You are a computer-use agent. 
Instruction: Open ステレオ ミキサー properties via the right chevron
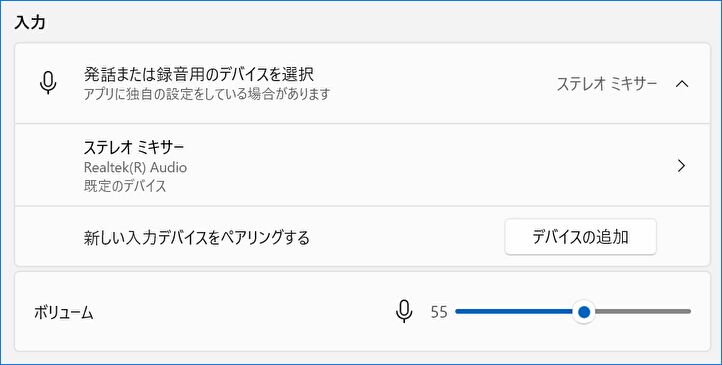click(682, 166)
